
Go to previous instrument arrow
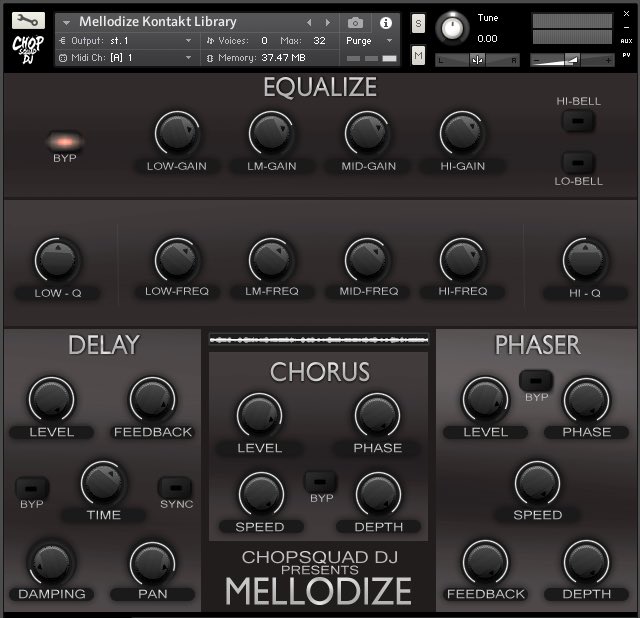(x=309, y=22)
